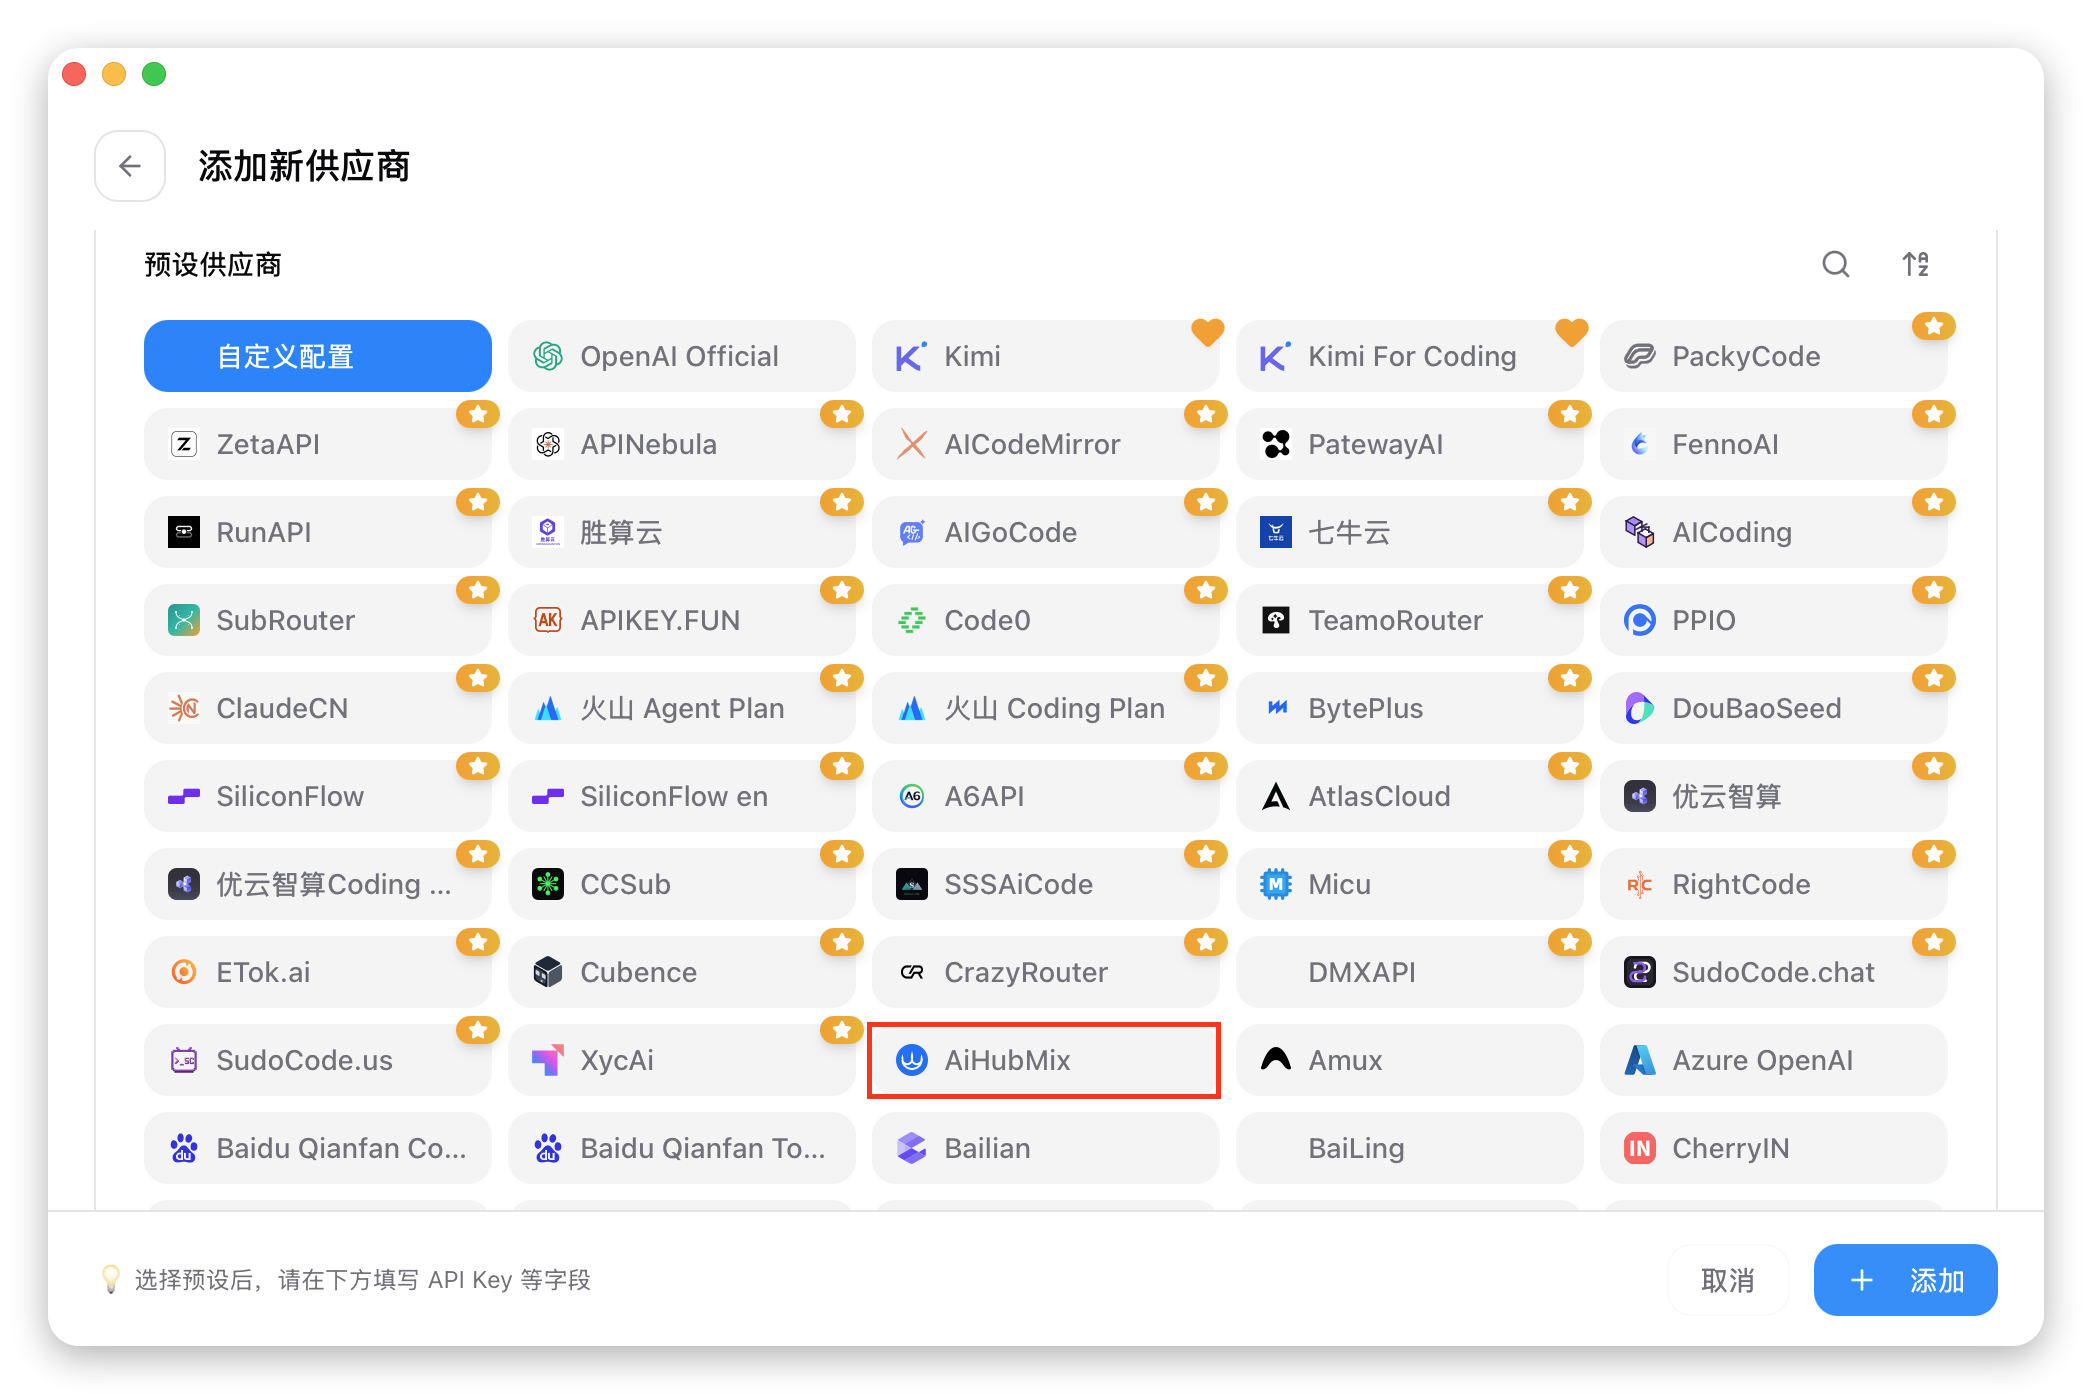Viewport: 2092px width, 1394px height.
Task: Choose the 胜算云 provider
Action: tap(681, 532)
